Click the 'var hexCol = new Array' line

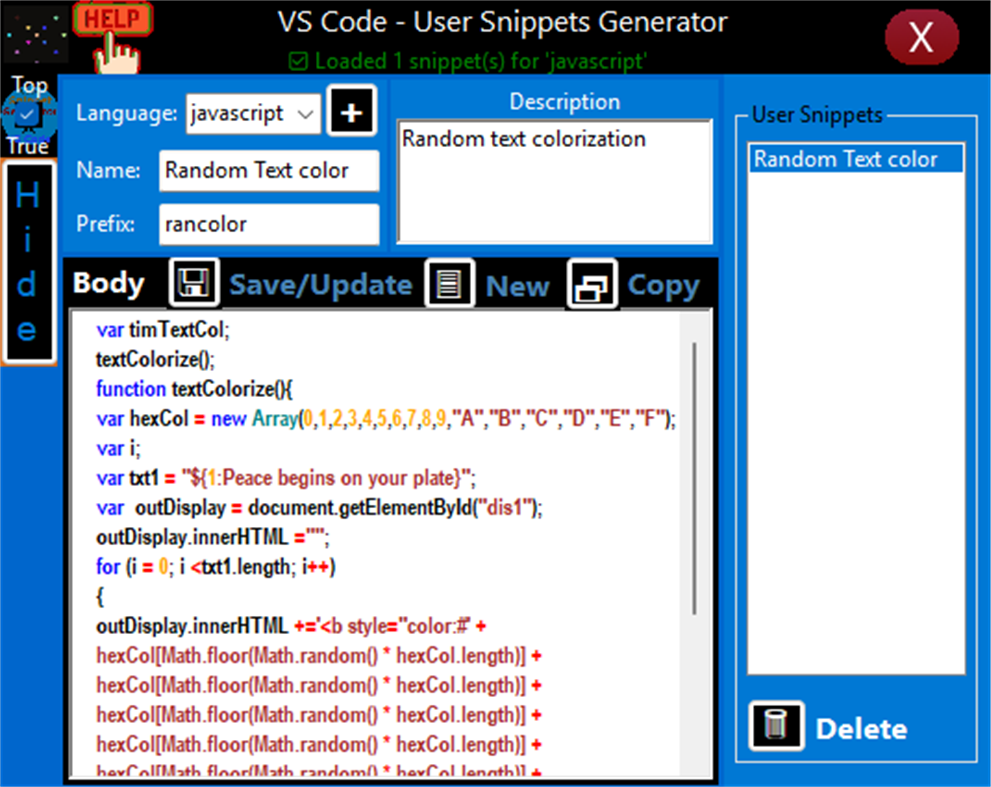(386, 418)
